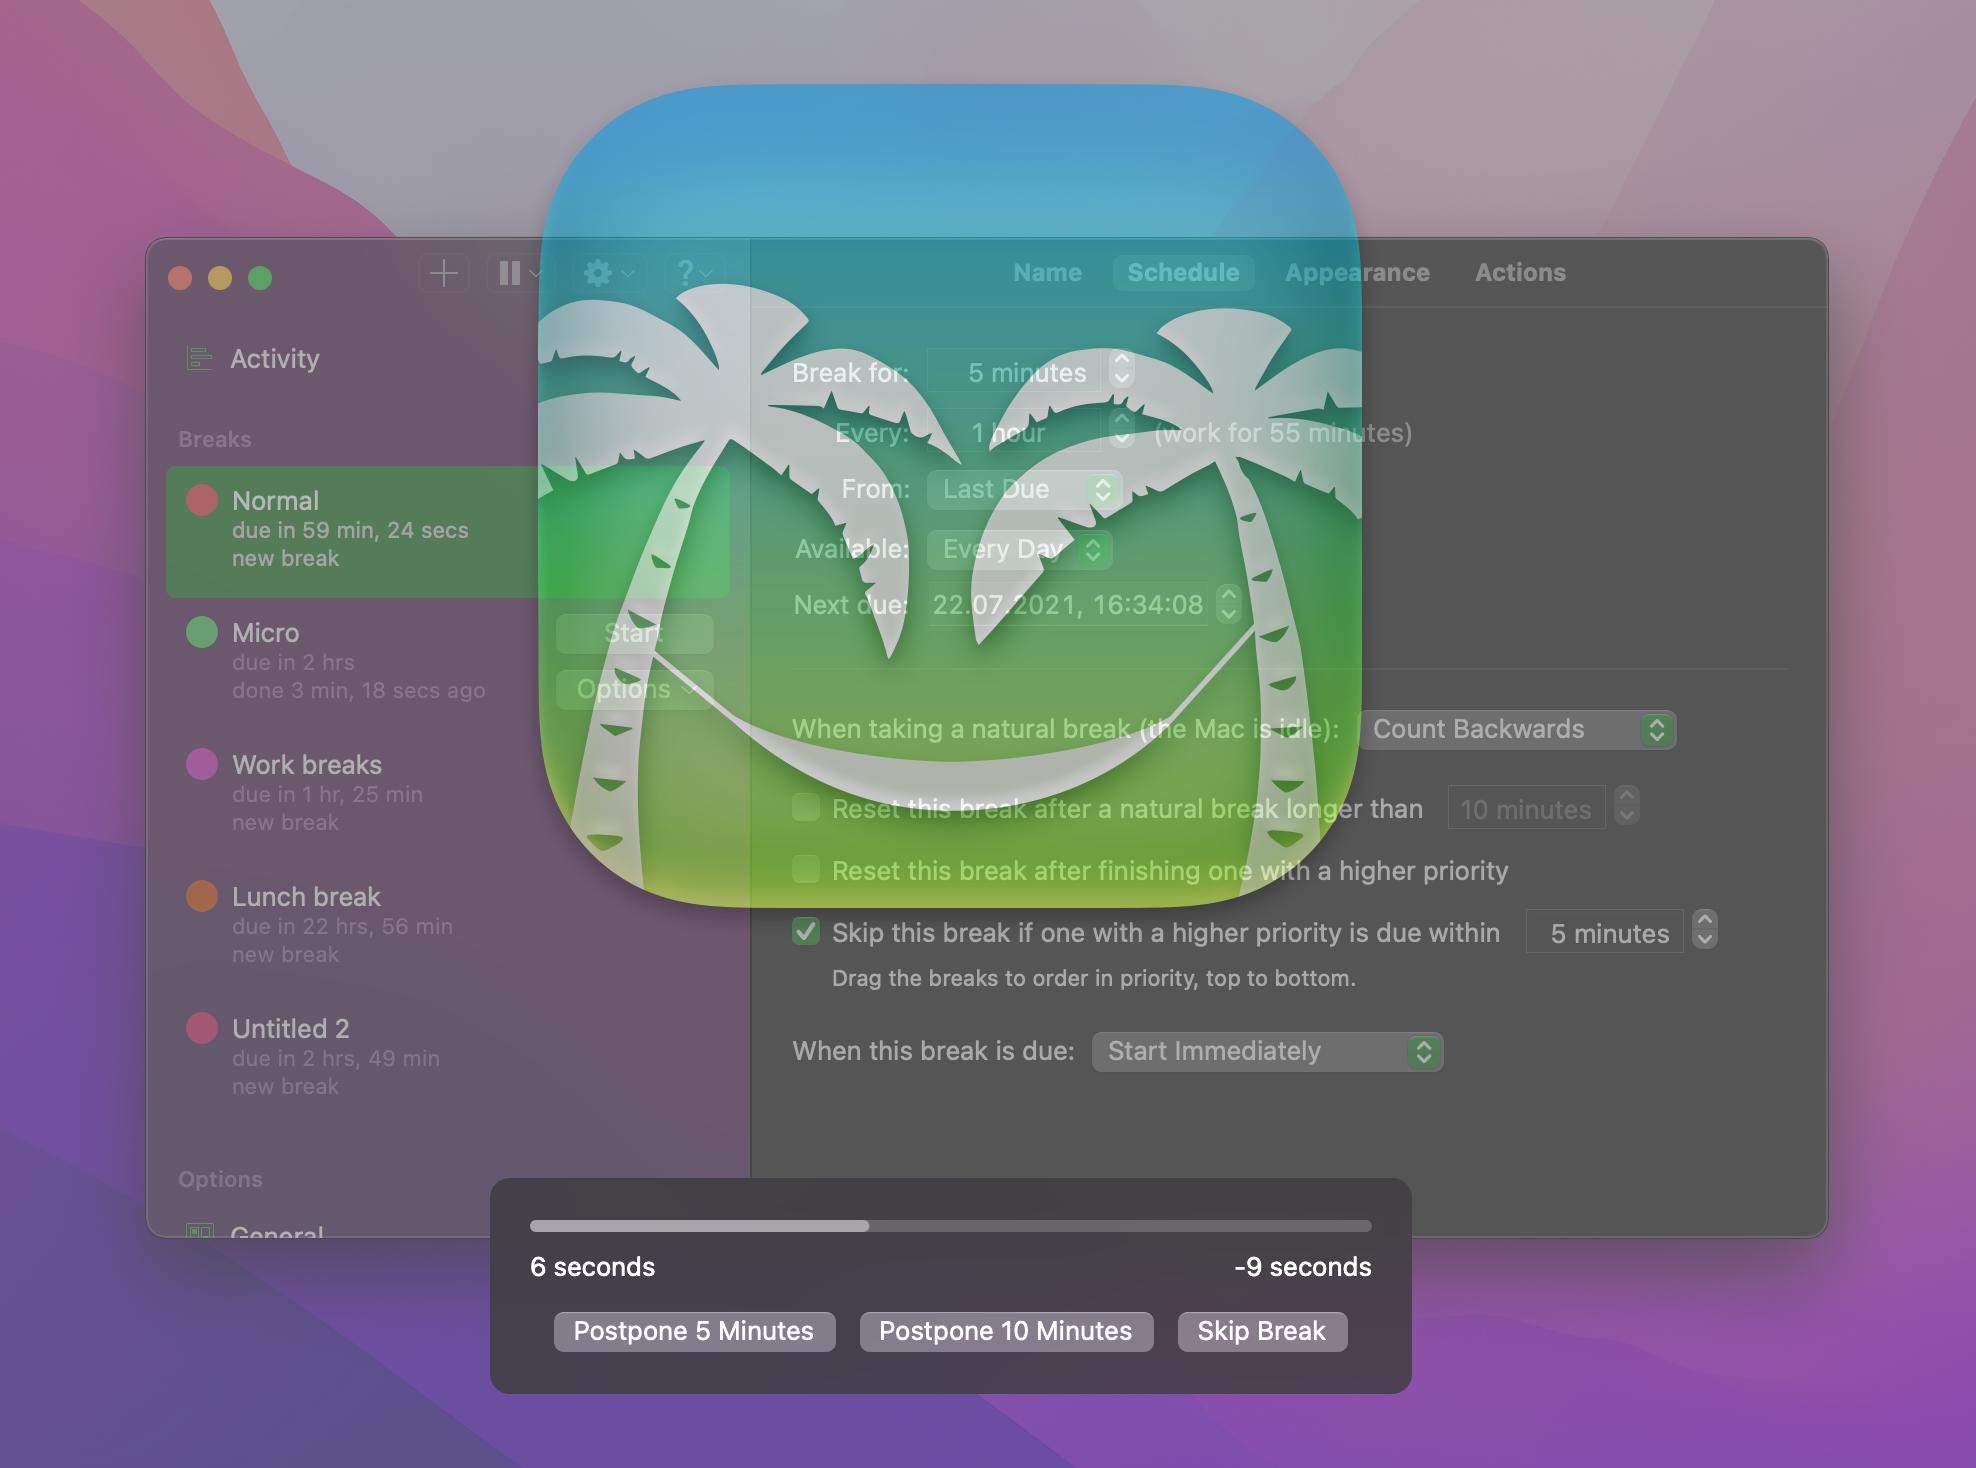1976x1468 pixels.
Task: Open the Count Backwards dropdown
Action: (1517, 729)
